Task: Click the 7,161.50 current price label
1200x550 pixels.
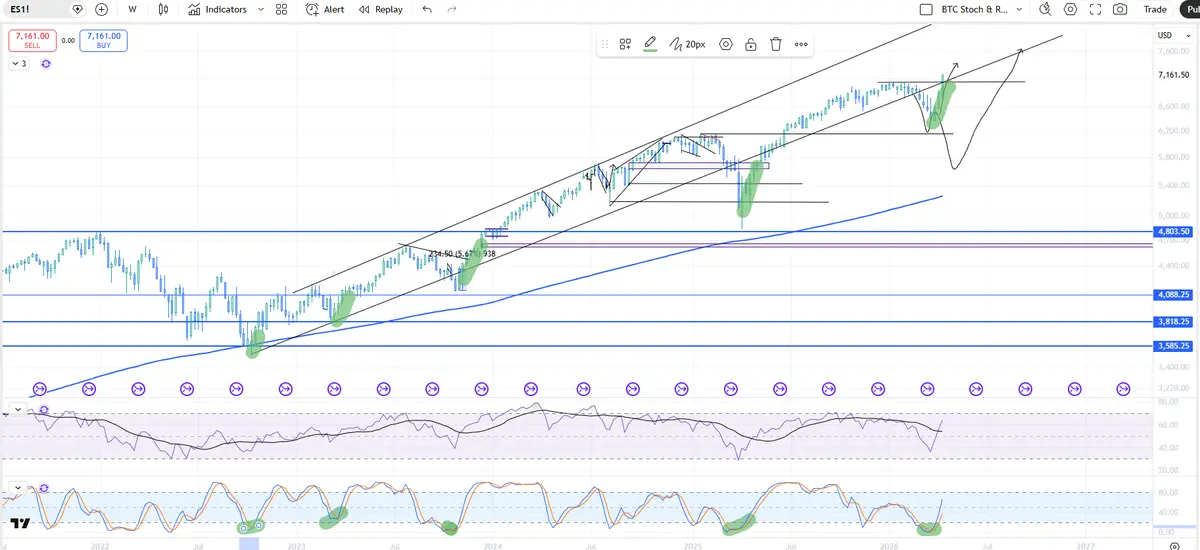Action: 1173,75
